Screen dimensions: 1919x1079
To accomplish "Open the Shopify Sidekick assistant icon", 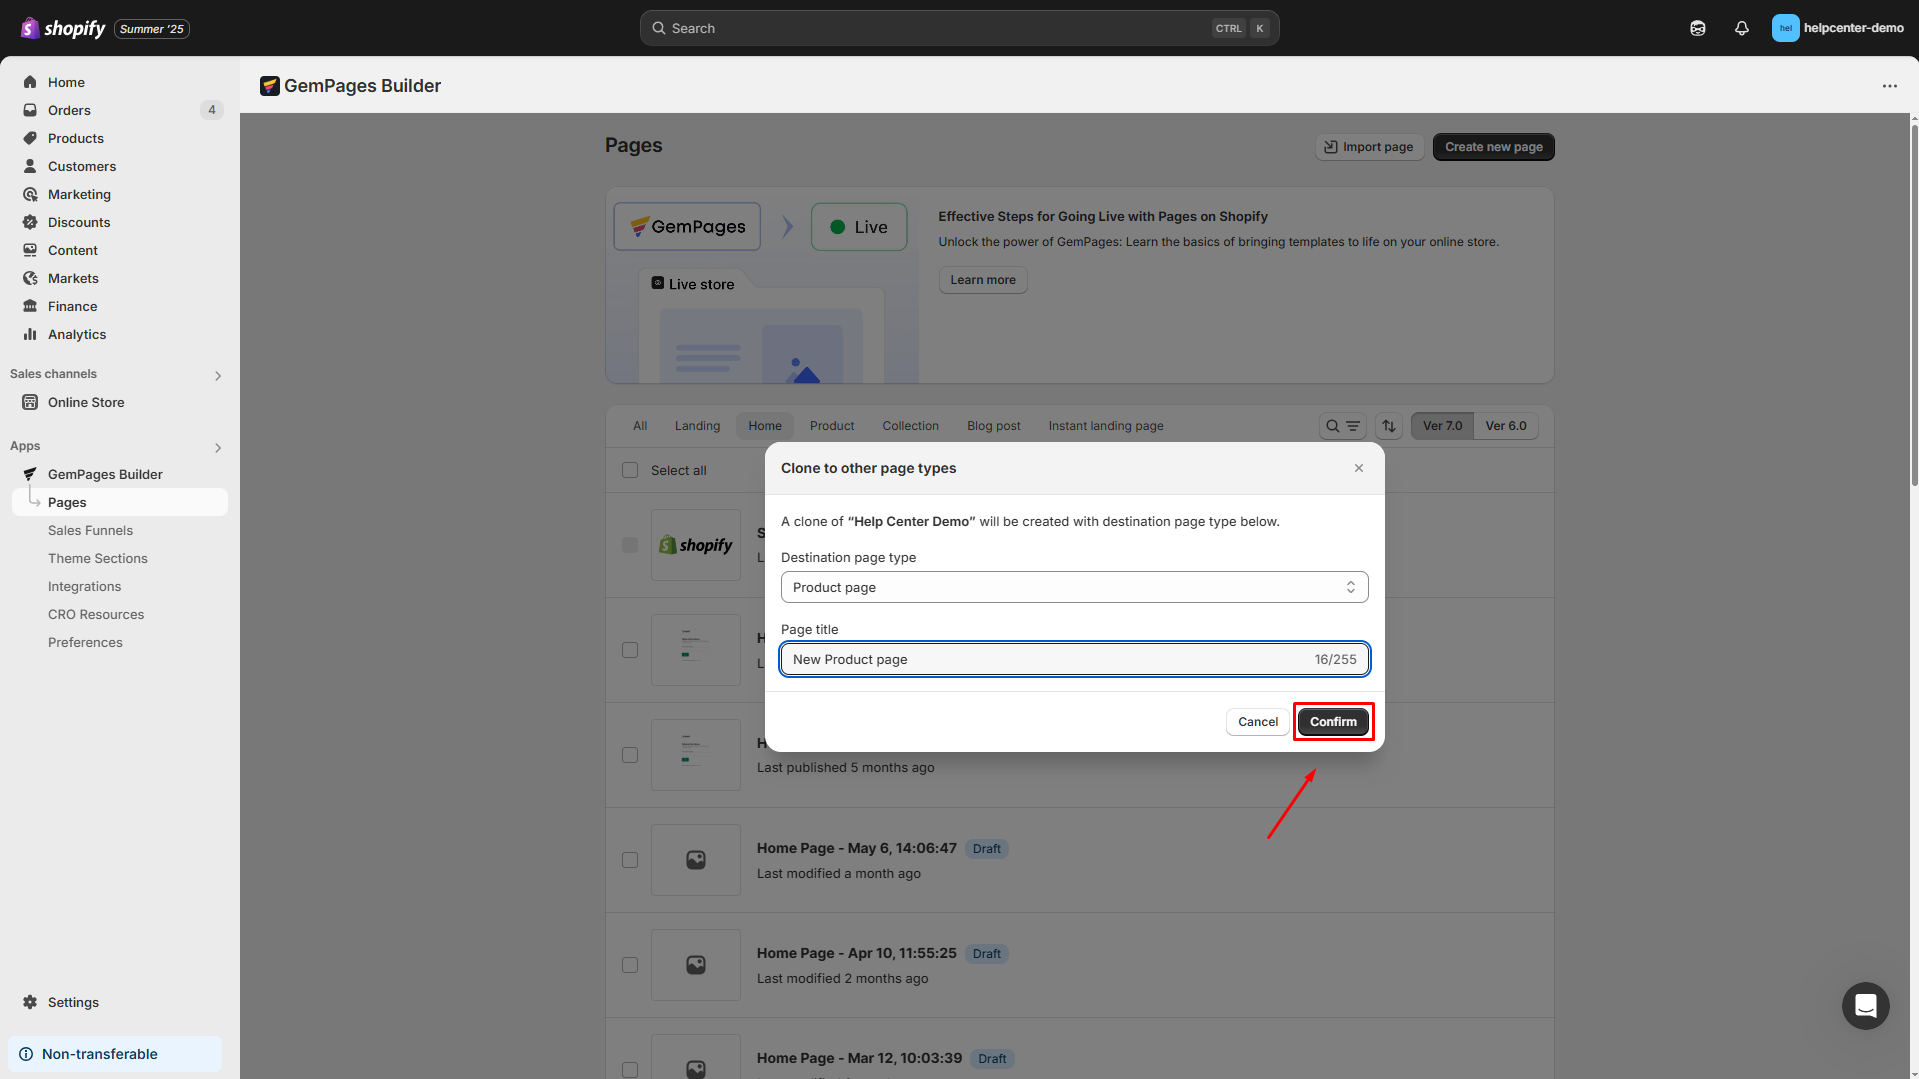I will 1697,28.
